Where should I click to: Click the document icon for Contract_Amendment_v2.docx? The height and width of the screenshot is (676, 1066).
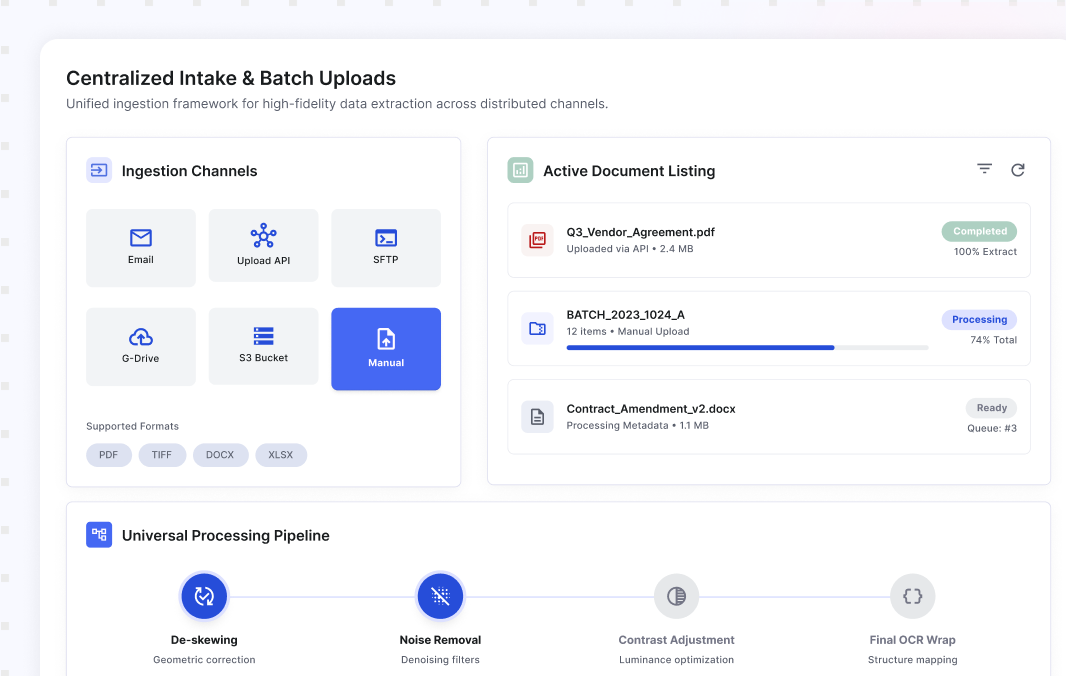(537, 417)
